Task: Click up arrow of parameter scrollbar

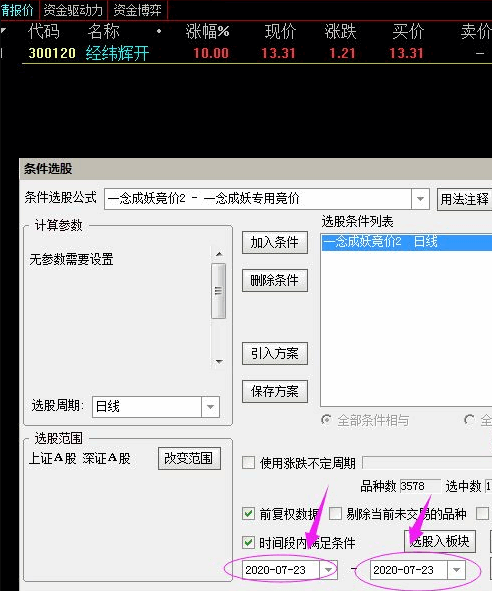Action: (x=219, y=254)
